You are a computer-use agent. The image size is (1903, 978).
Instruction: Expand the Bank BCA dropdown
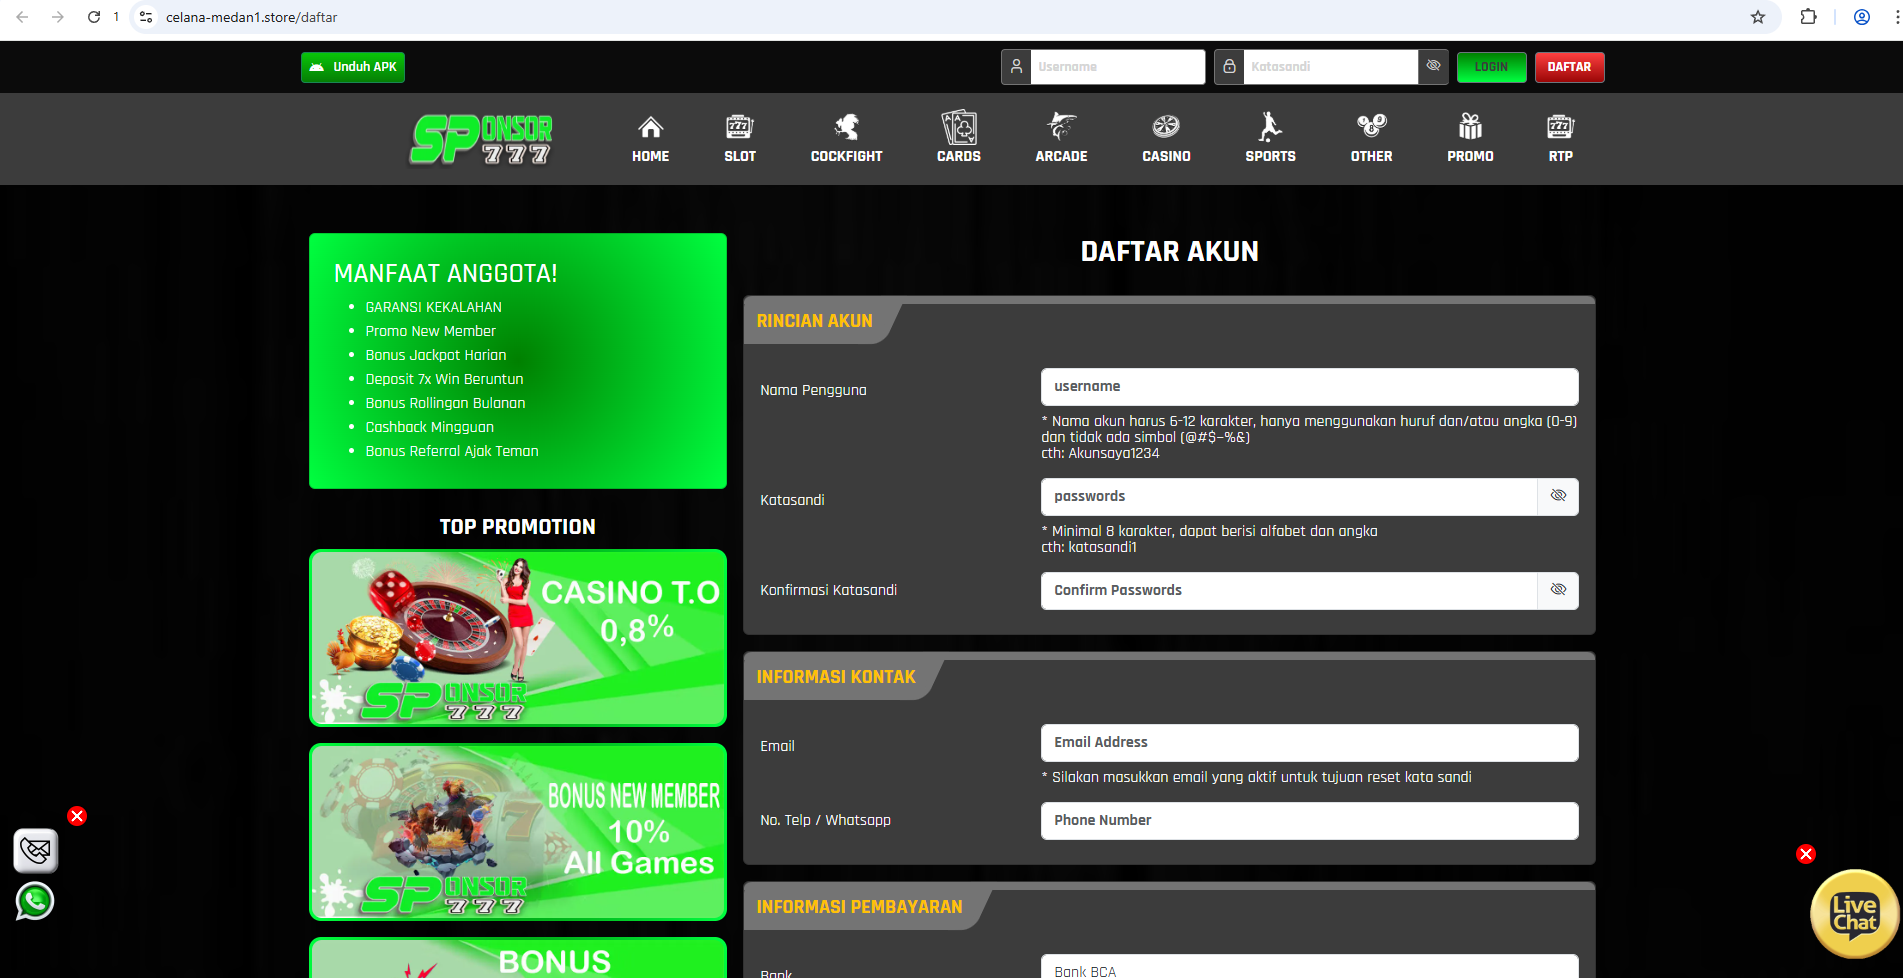[x=1309, y=968]
